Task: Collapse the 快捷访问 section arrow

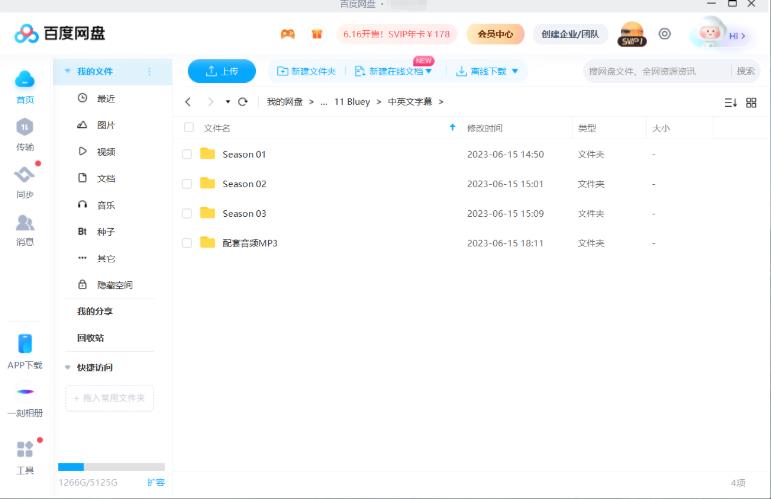Action: coord(67,367)
